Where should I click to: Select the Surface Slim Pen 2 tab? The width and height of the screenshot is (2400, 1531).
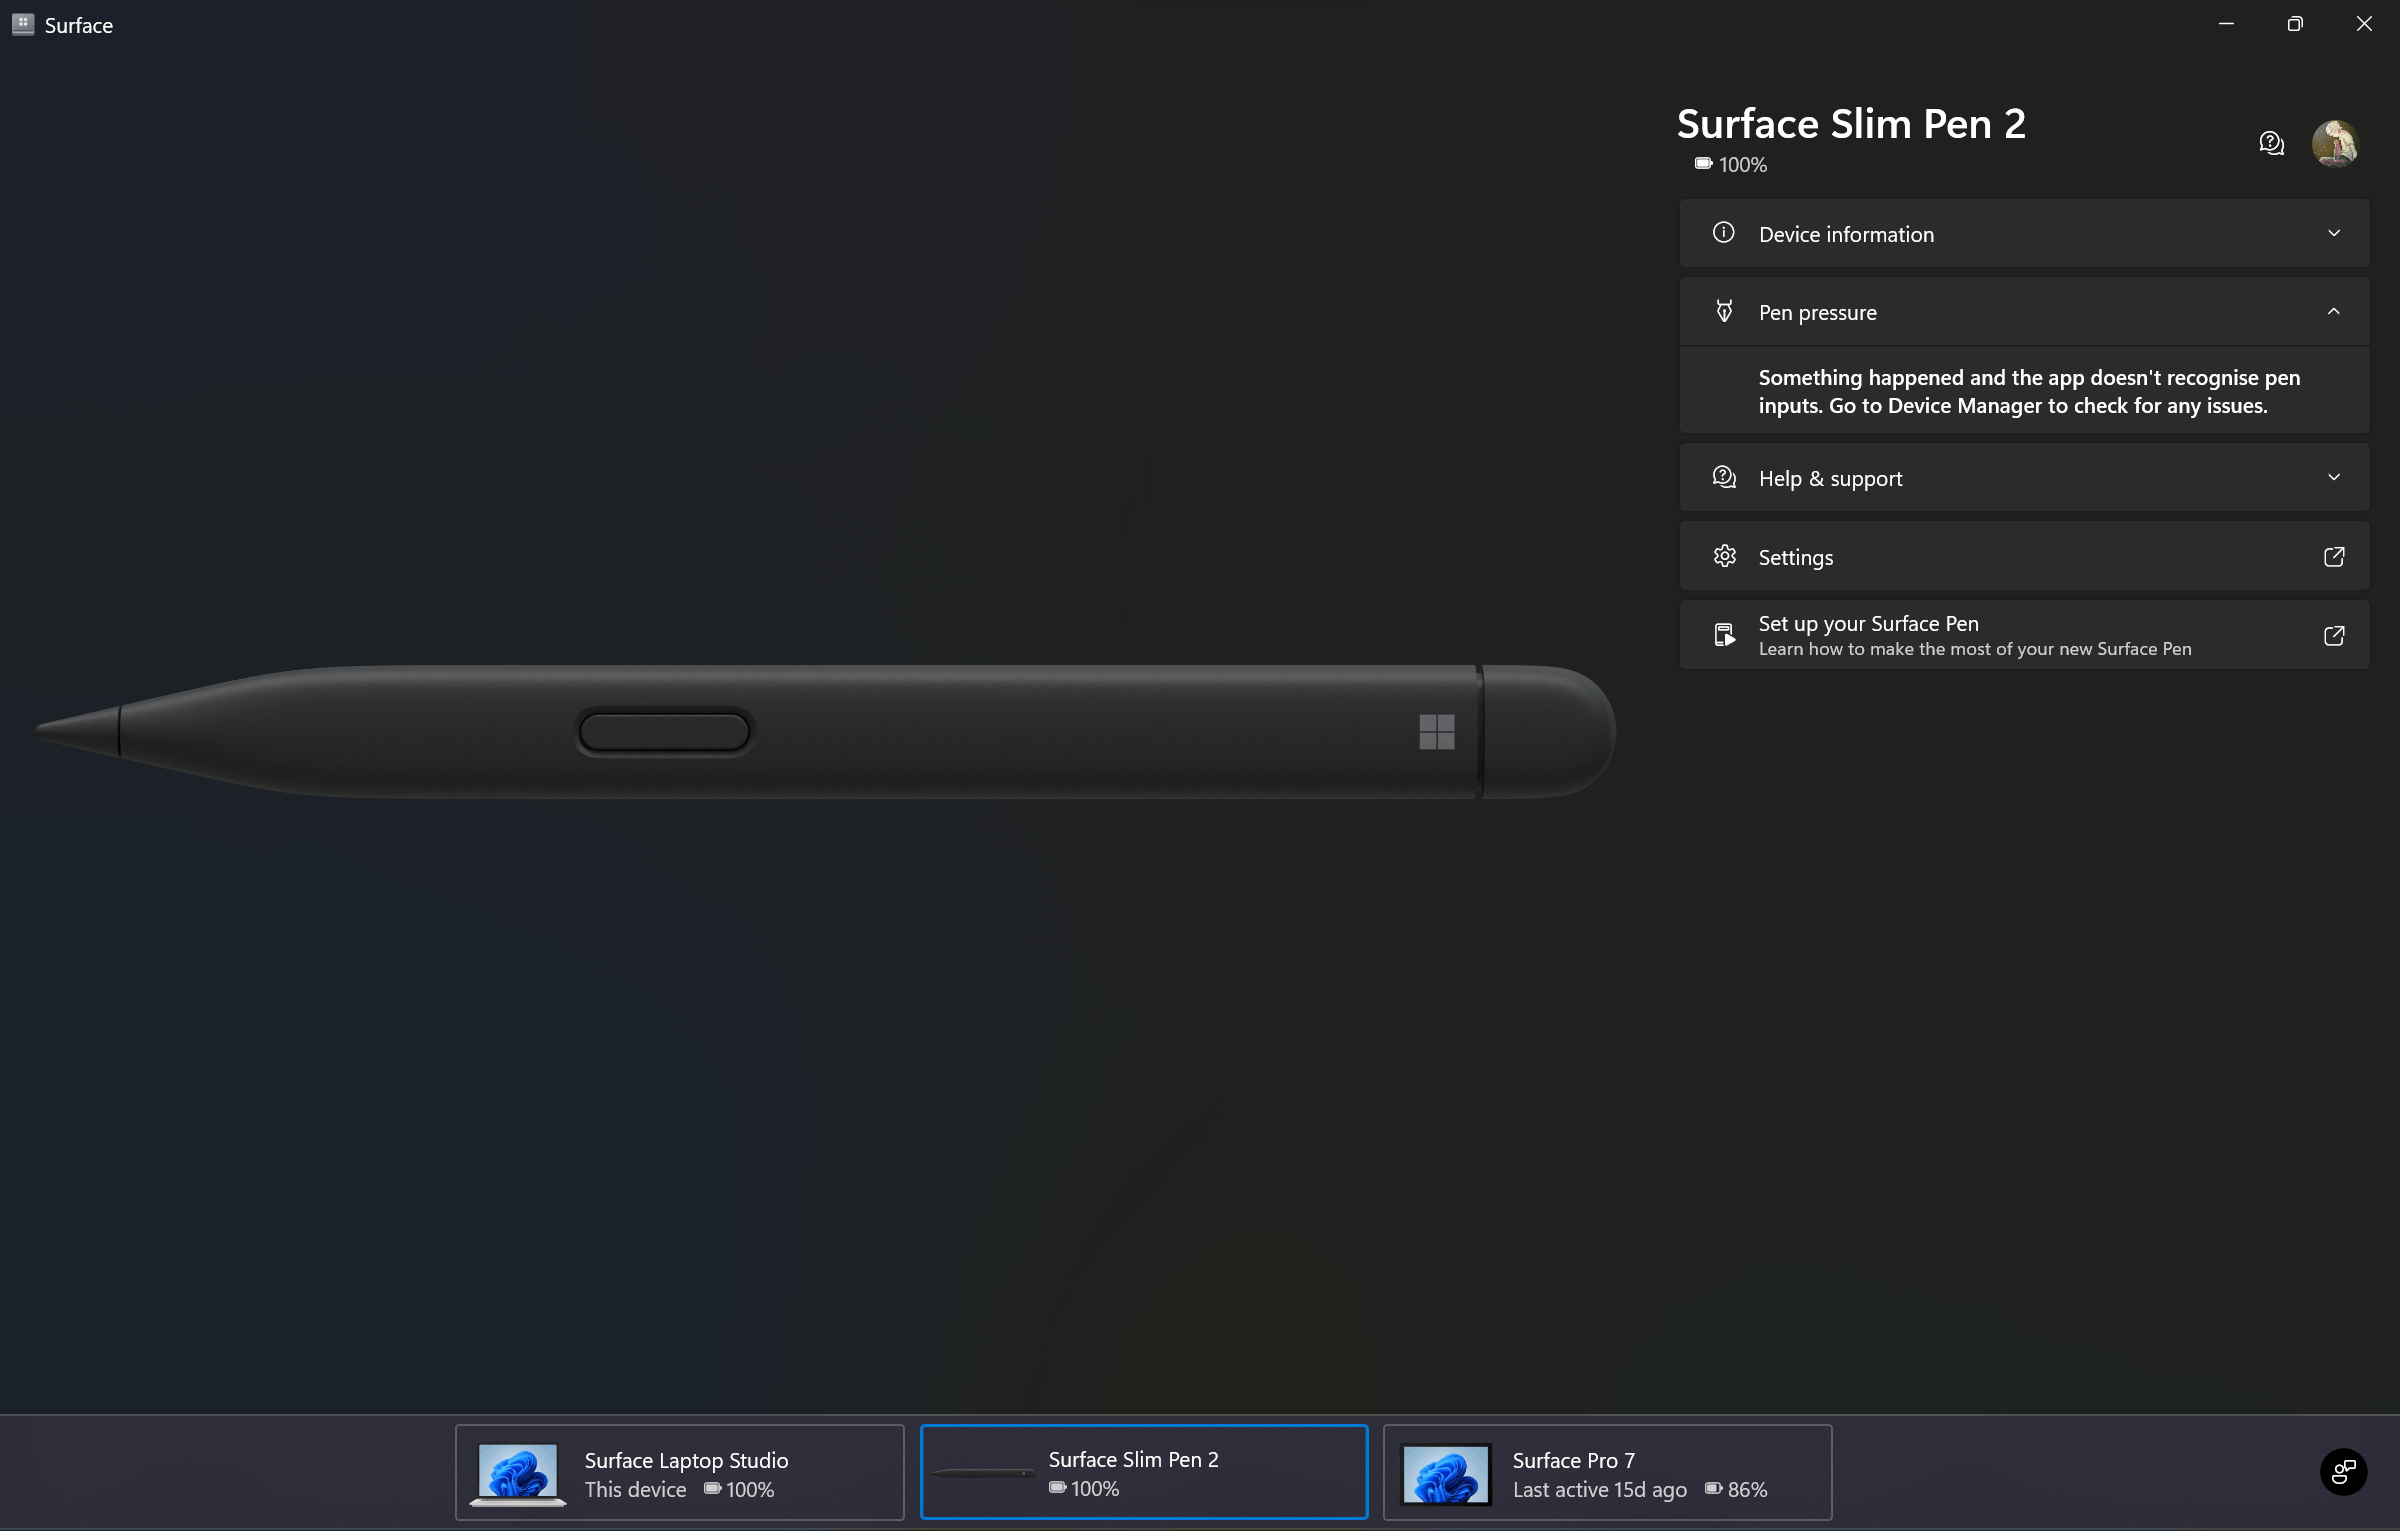pyautogui.click(x=1143, y=1472)
